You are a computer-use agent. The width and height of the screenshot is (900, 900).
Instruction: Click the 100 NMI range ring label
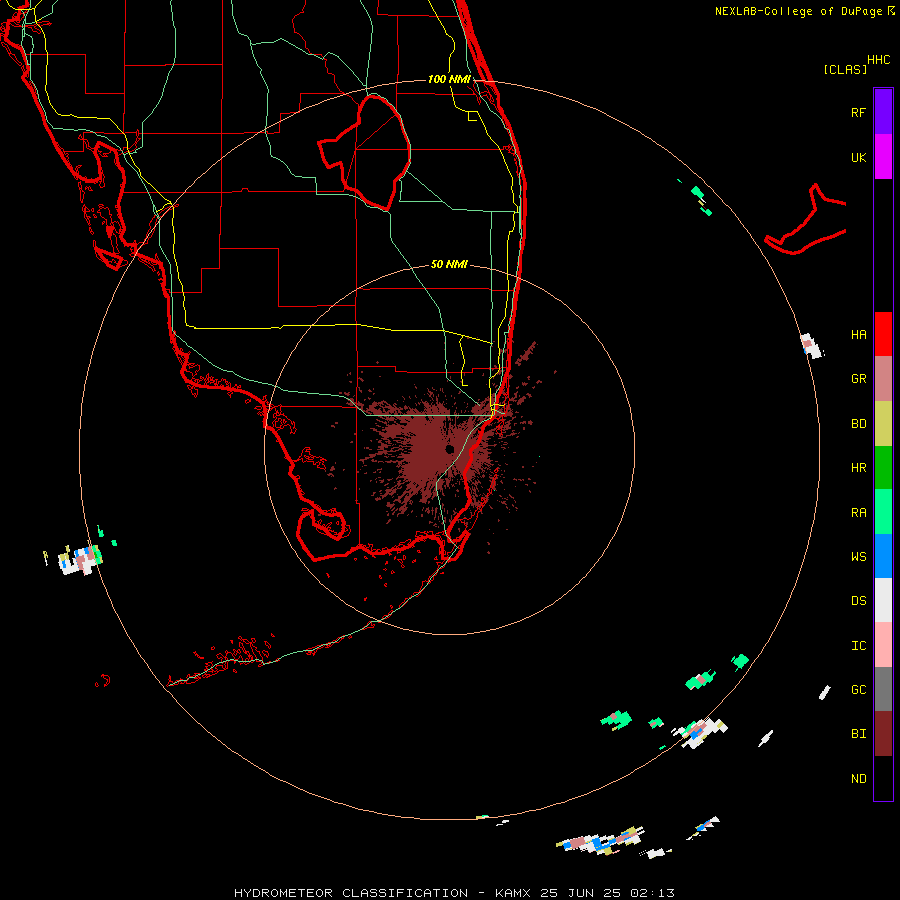click(x=449, y=79)
